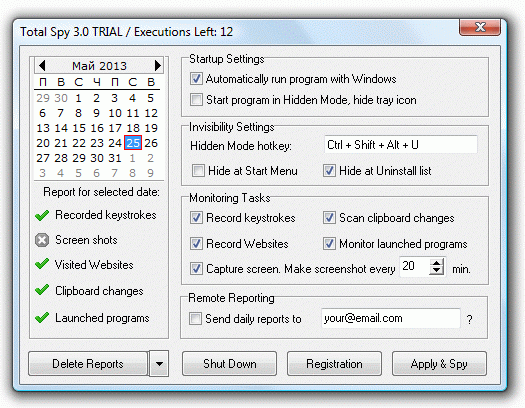Screen dimensions: 525x408
Task: Open the Registration button
Action: coord(334,363)
